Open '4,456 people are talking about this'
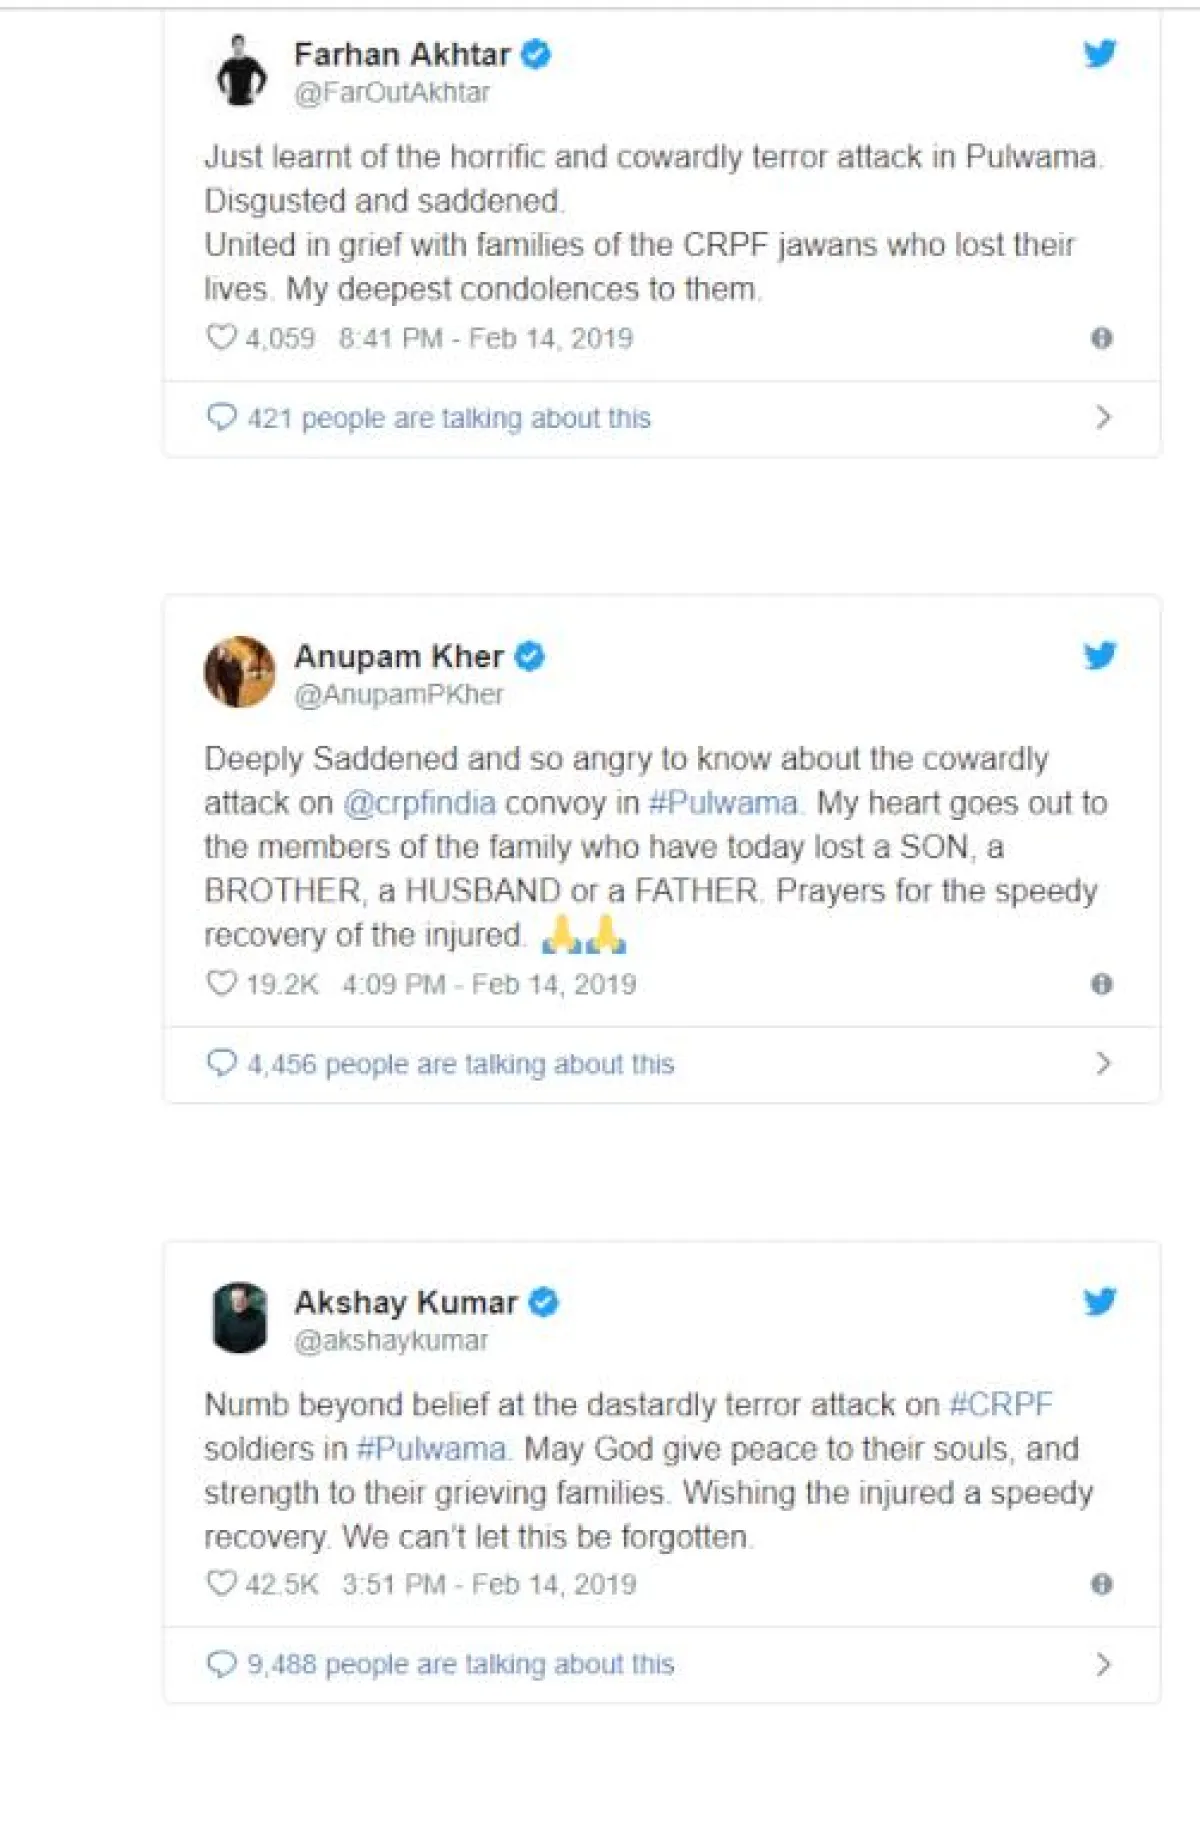 pos(460,1064)
